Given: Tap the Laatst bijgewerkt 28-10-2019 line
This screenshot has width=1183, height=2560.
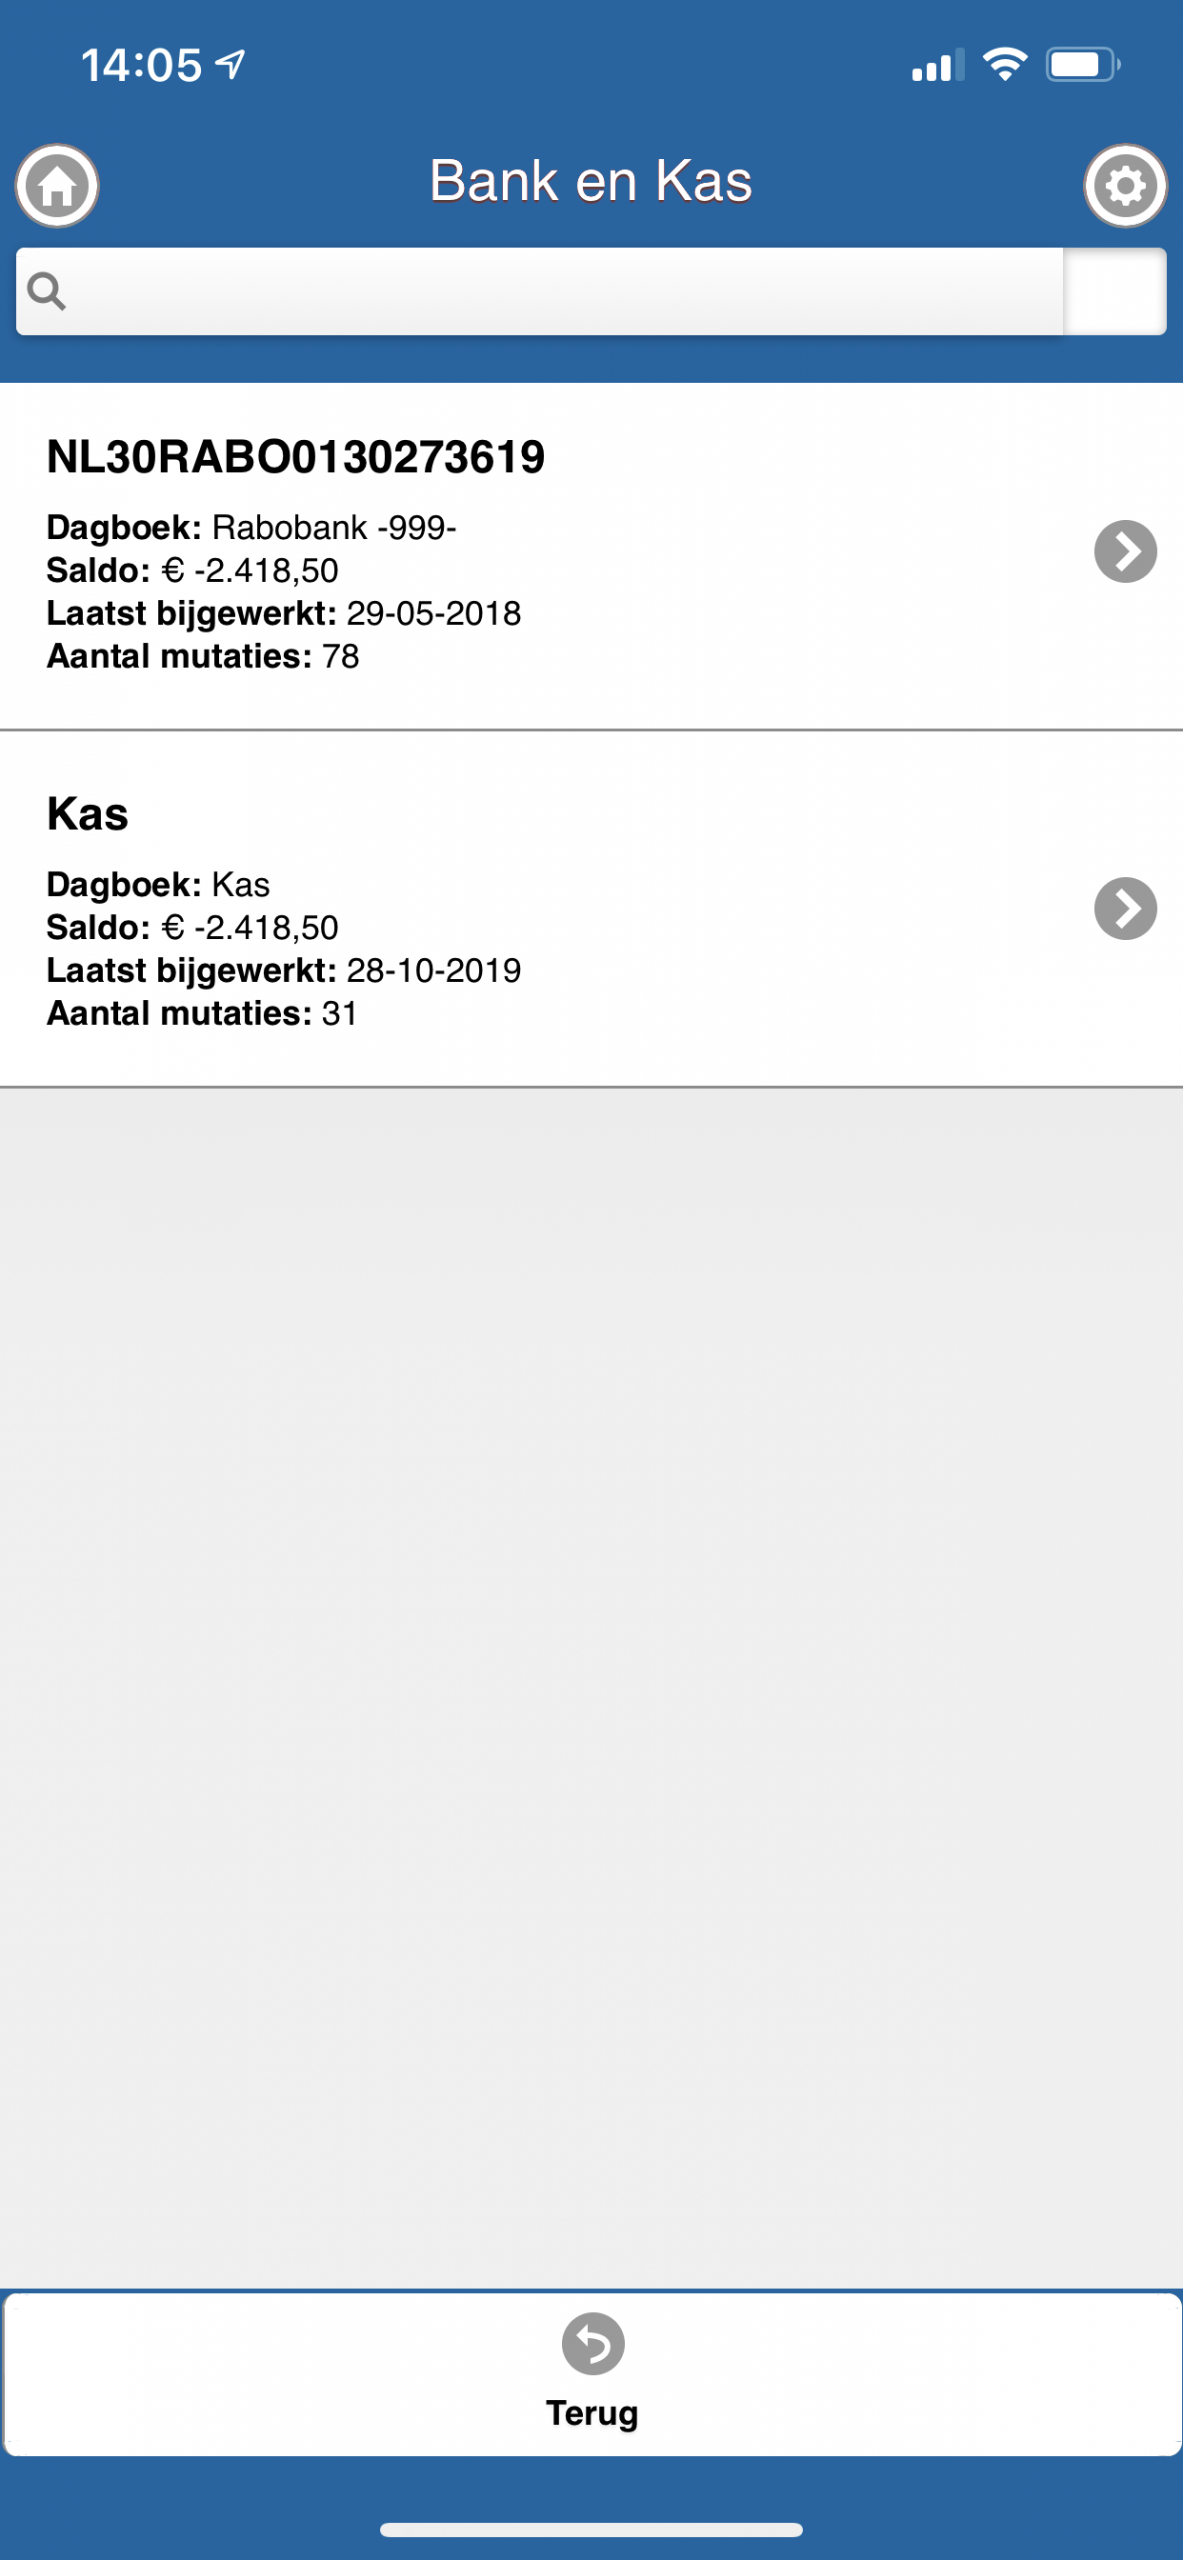Looking at the screenshot, I should pos(284,970).
